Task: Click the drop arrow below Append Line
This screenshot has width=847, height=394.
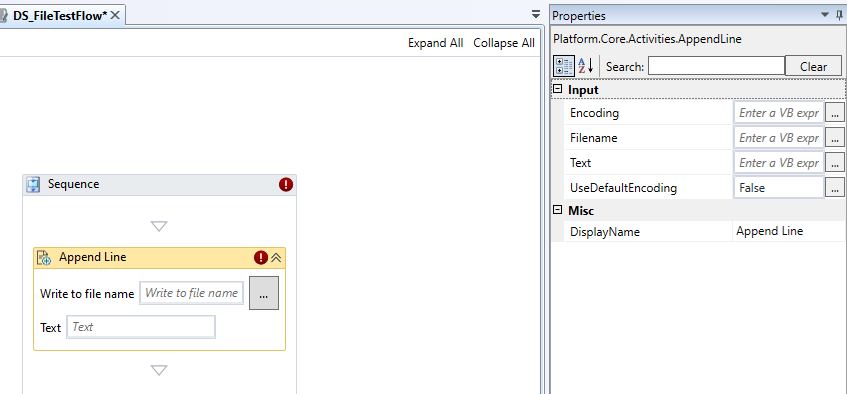Action: pos(159,370)
